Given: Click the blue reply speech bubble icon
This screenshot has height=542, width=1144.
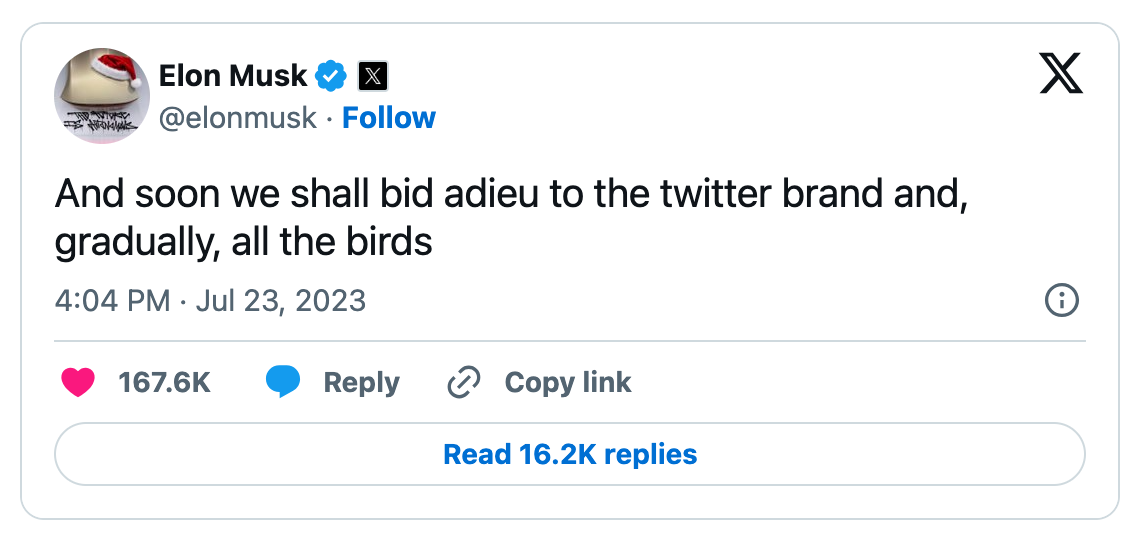Looking at the screenshot, I should [x=283, y=382].
